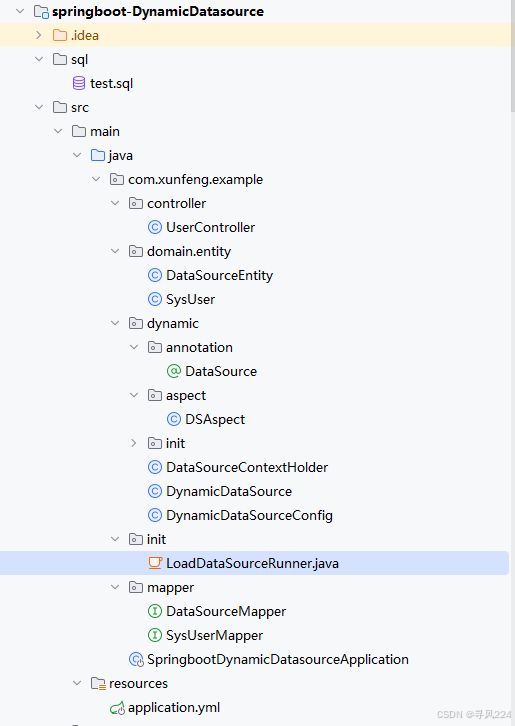The width and height of the screenshot is (515, 726).
Task: Click the SpringbootDynamicDatasourceApplication run class icon
Action: point(136,659)
